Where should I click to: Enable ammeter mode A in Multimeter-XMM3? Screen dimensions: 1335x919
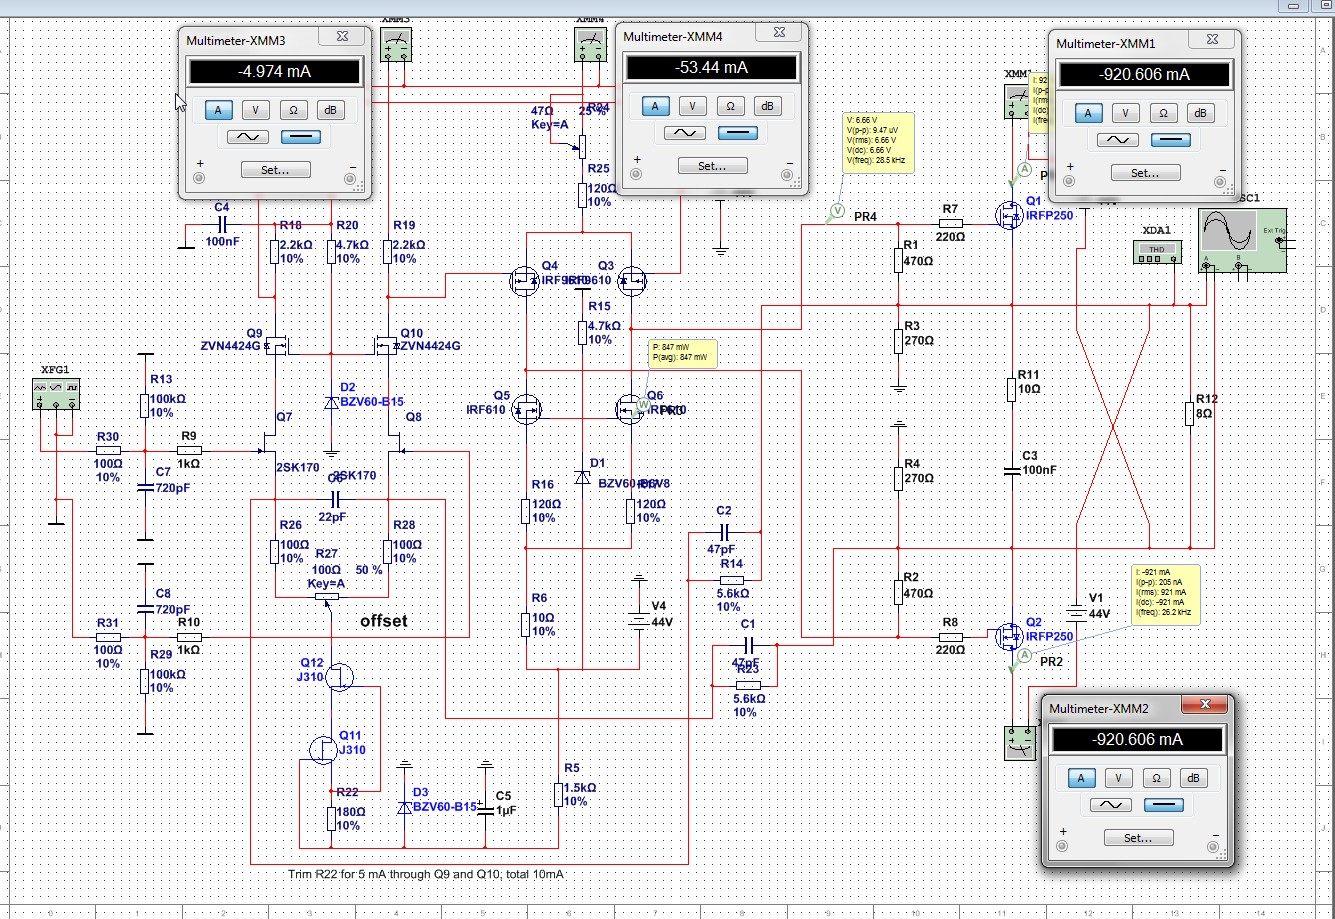coord(219,110)
